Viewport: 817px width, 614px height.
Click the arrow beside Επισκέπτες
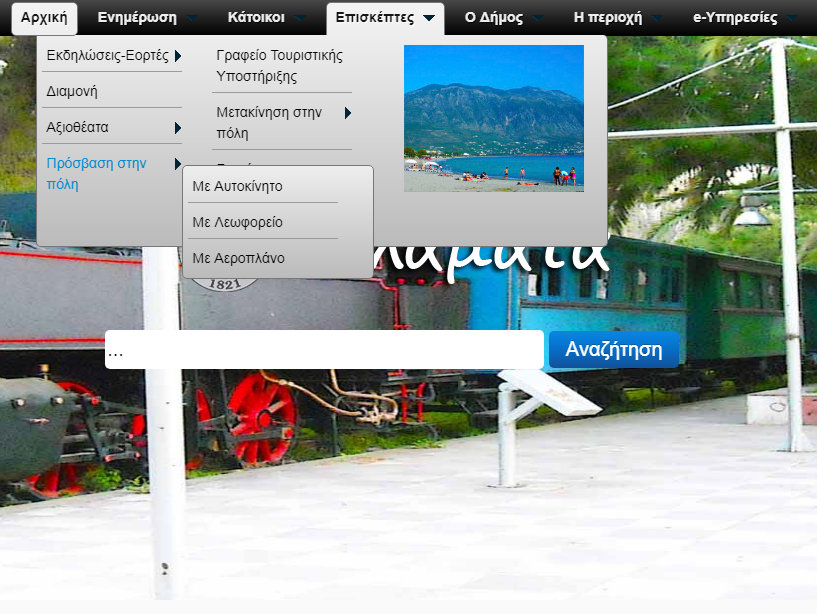pos(428,19)
